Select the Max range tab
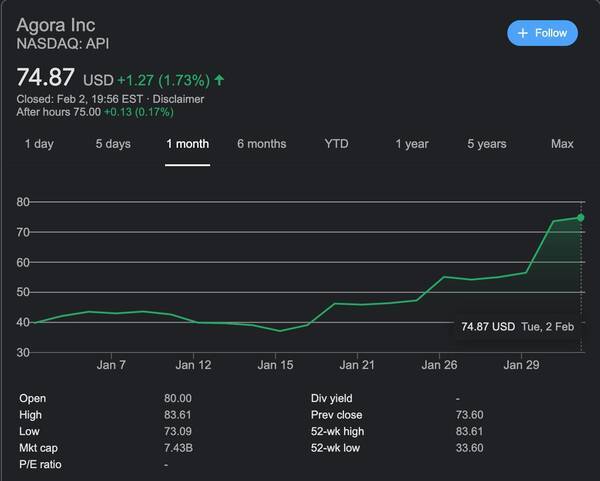The width and height of the screenshot is (600, 481). tap(562, 144)
